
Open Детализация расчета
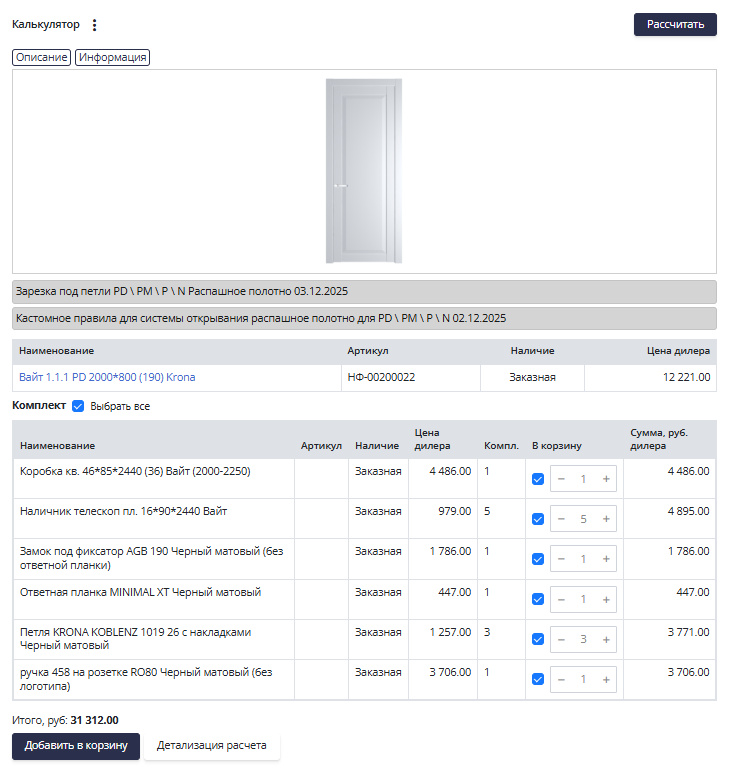tap(211, 746)
